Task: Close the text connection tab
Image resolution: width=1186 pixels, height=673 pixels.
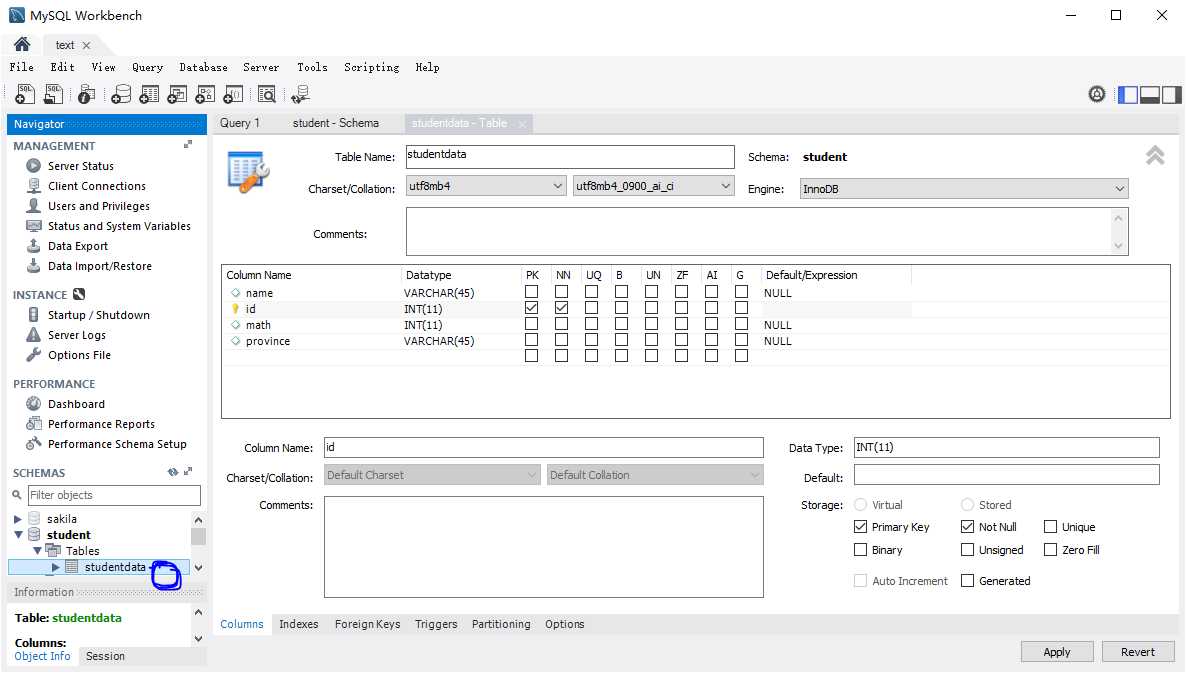Action: 86,45
